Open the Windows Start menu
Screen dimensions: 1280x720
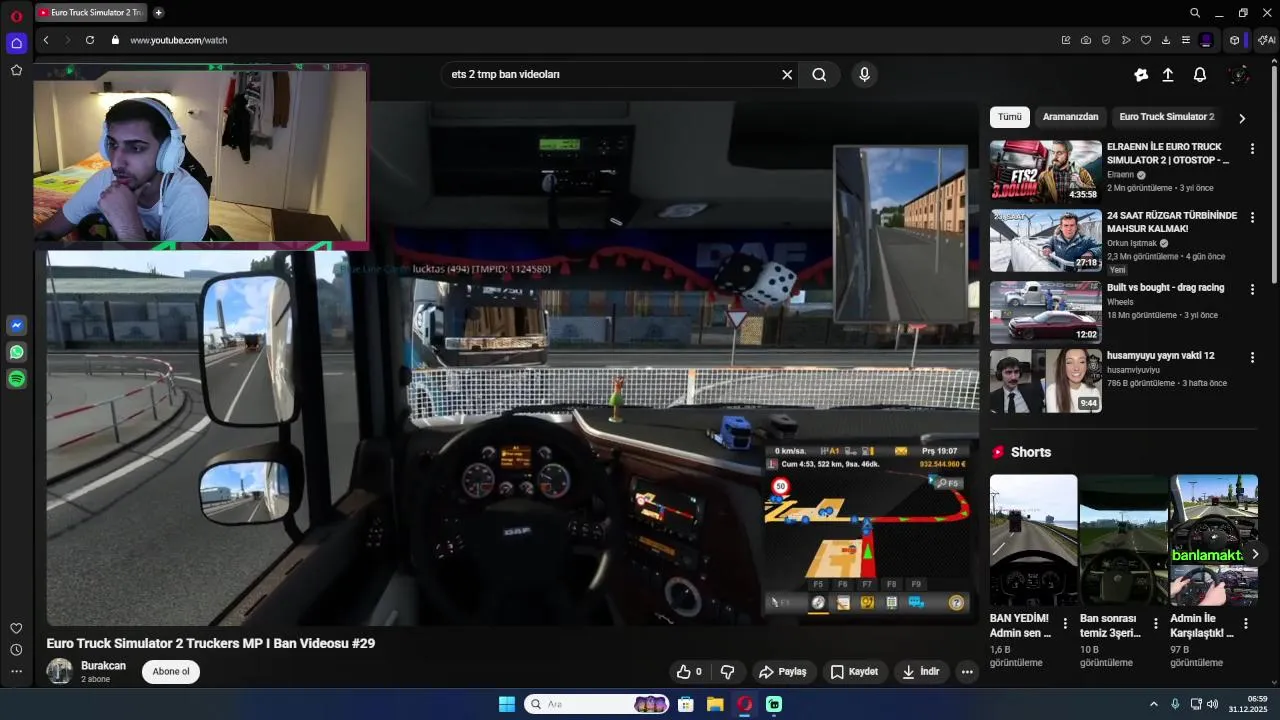507,704
